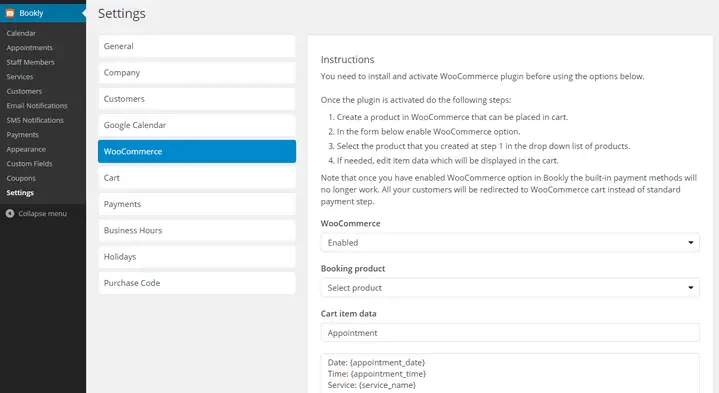Open the Cart settings tab
Image resolution: width=719 pixels, height=393 pixels.
pyautogui.click(x=197, y=178)
